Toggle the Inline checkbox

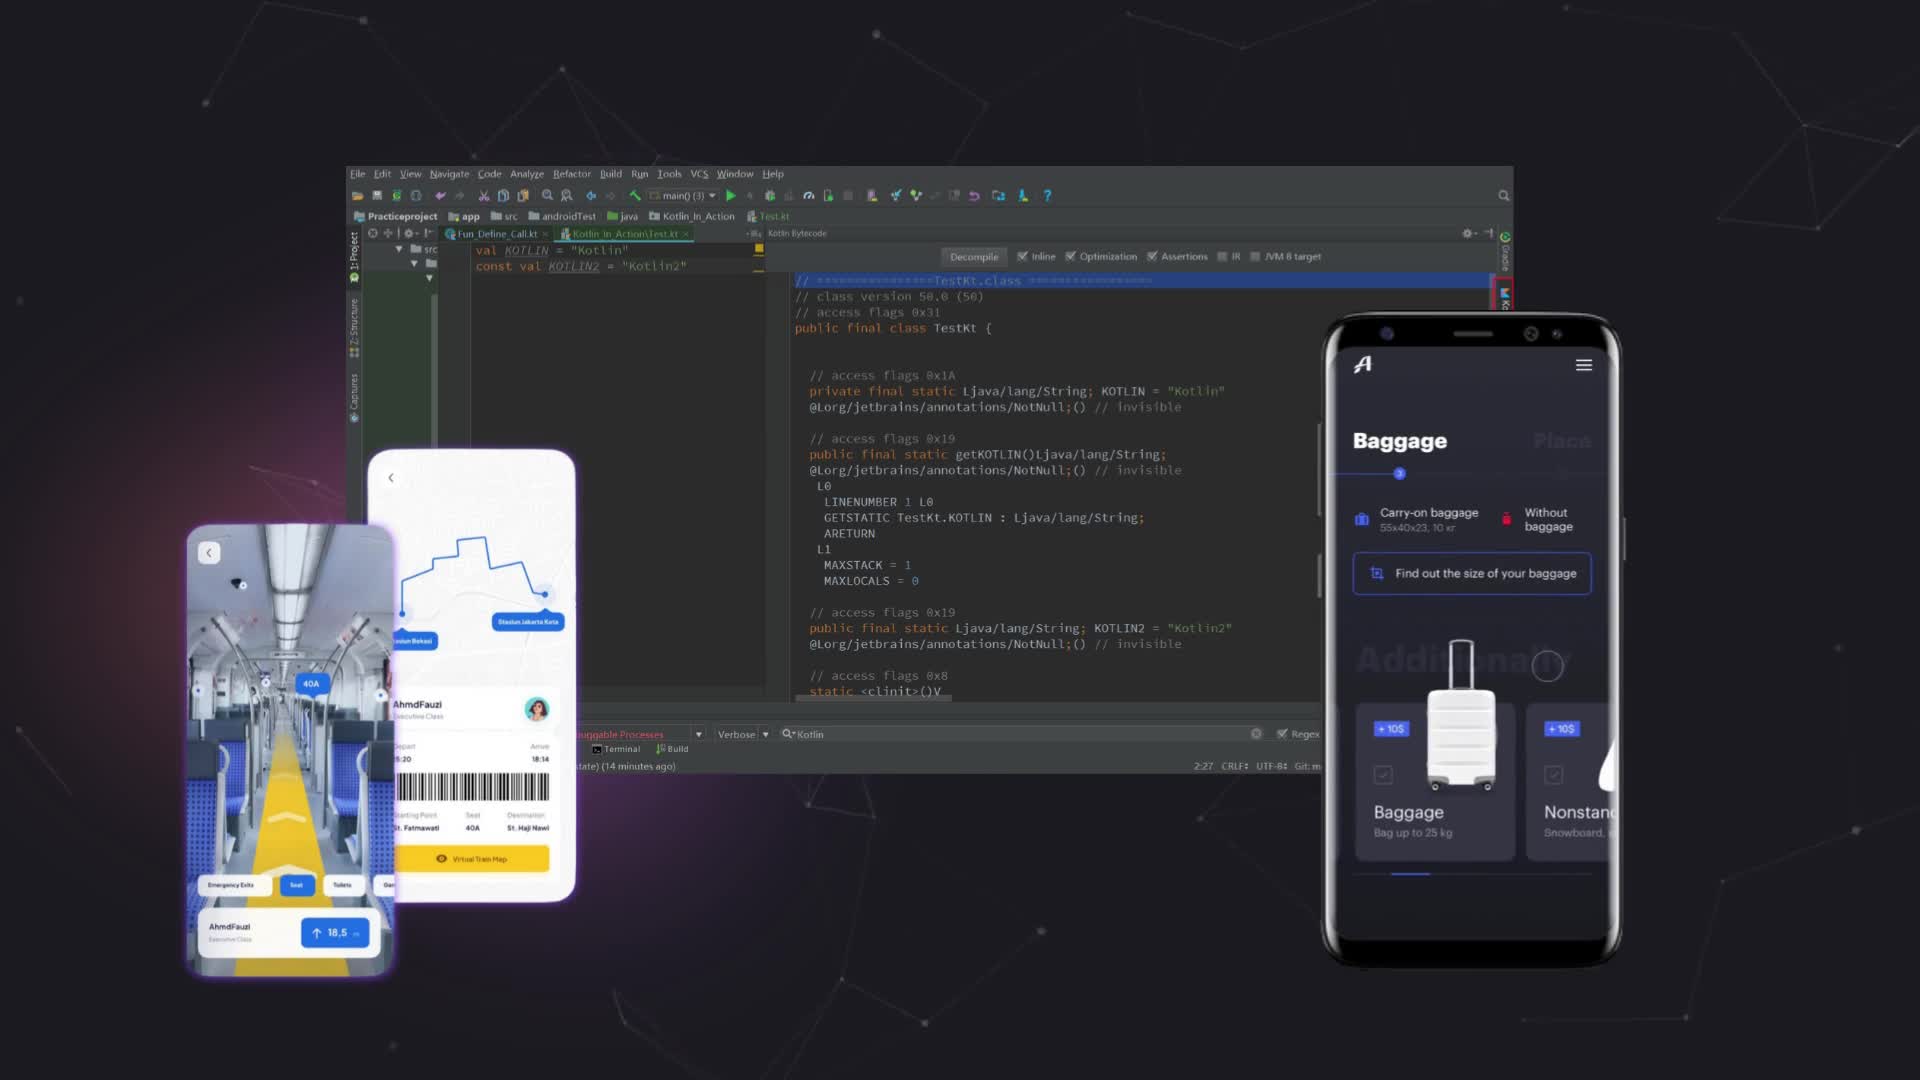point(1022,257)
